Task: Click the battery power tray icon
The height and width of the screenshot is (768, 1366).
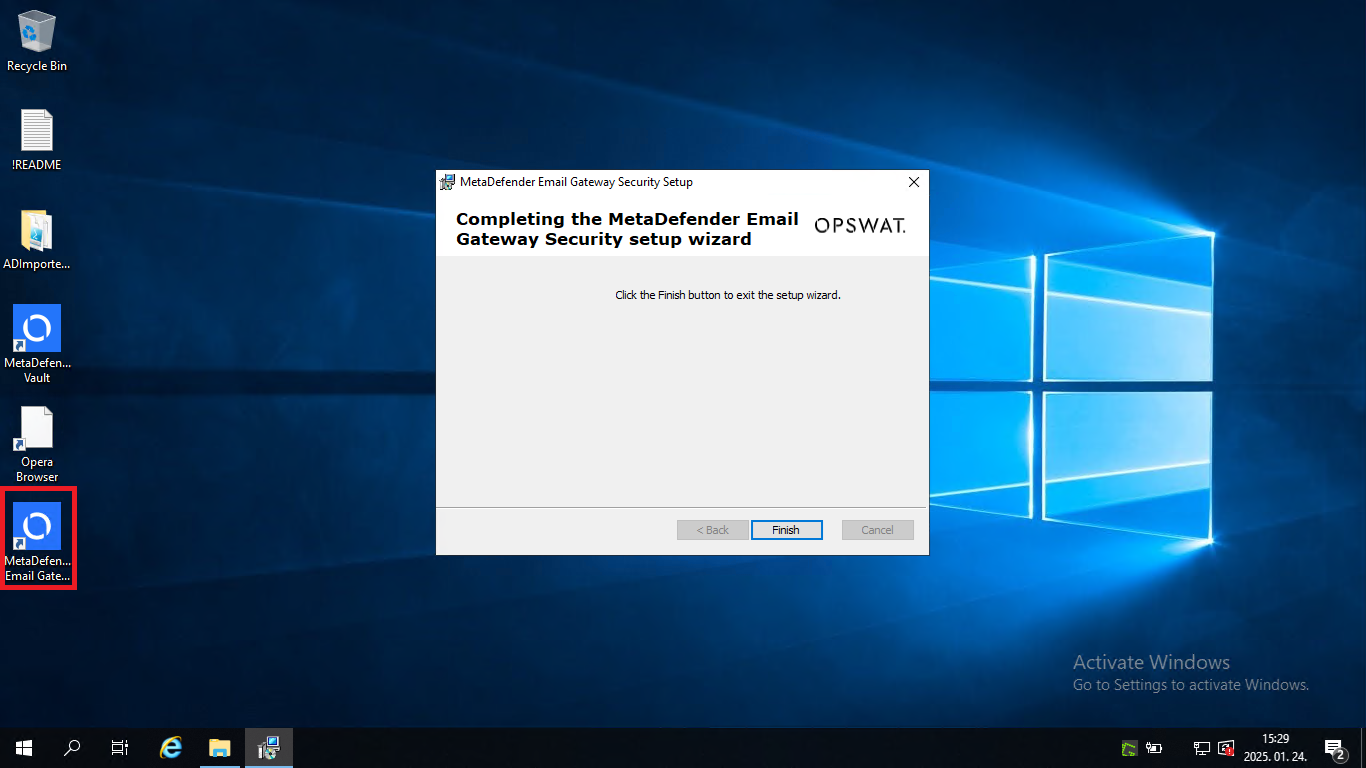Action: click(x=1154, y=747)
